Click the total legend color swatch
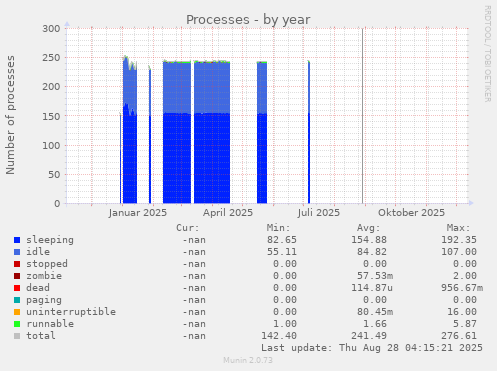The width and height of the screenshot is (497, 371). pyautogui.click(x=17, y=336)
